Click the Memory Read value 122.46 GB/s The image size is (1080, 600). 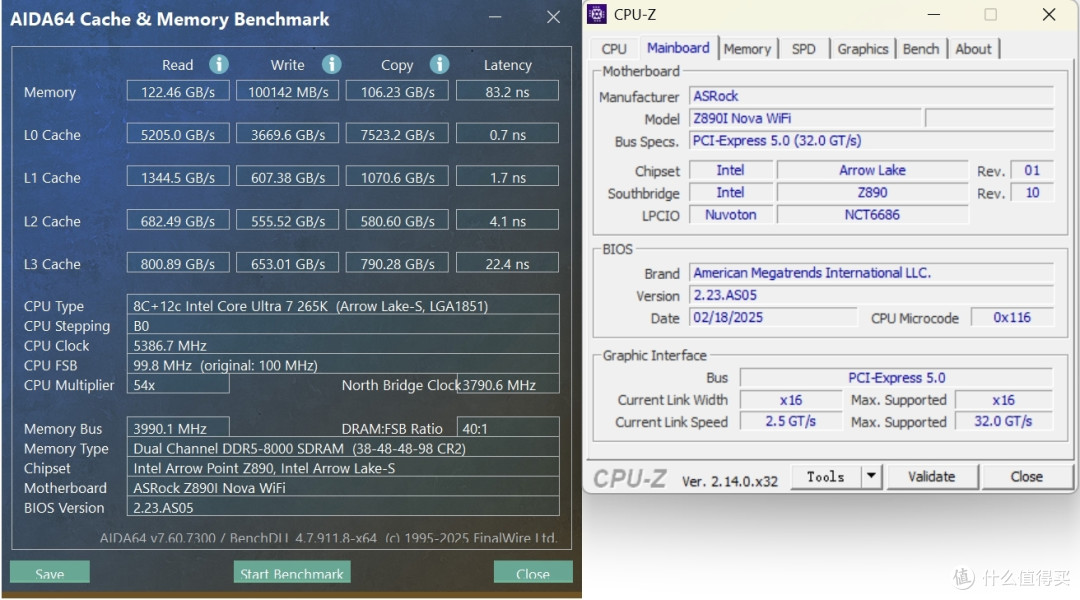[x=178, y=91]
